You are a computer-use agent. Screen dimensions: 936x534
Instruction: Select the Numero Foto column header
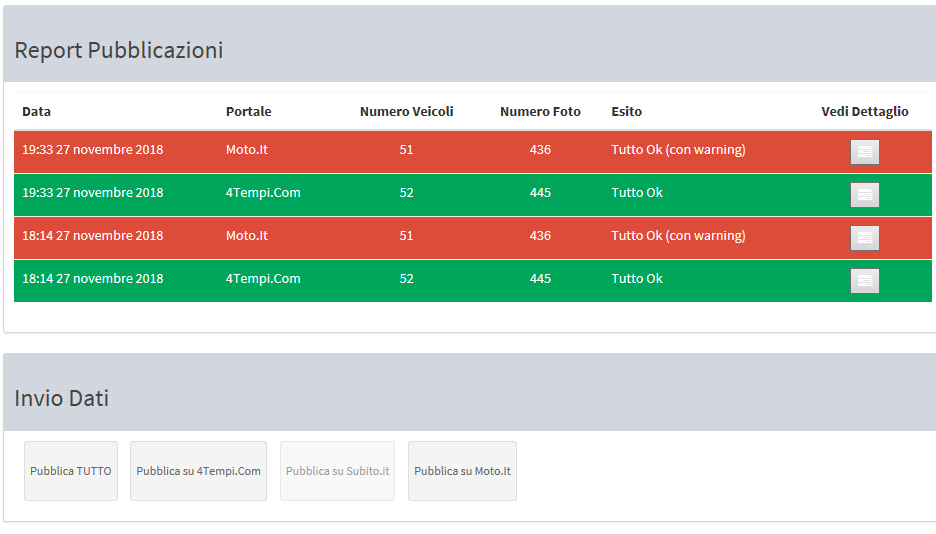[540, 112]
